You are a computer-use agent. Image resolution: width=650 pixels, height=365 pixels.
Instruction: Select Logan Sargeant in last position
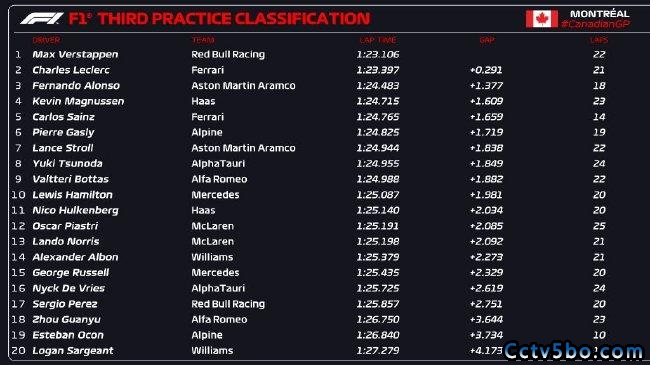pyautogui.click(x=73, y=350)
